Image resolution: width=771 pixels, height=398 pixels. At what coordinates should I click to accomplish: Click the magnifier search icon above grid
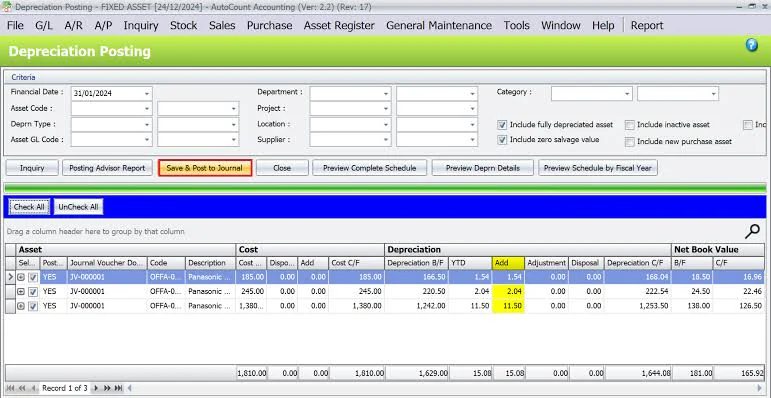pos(753,231)
